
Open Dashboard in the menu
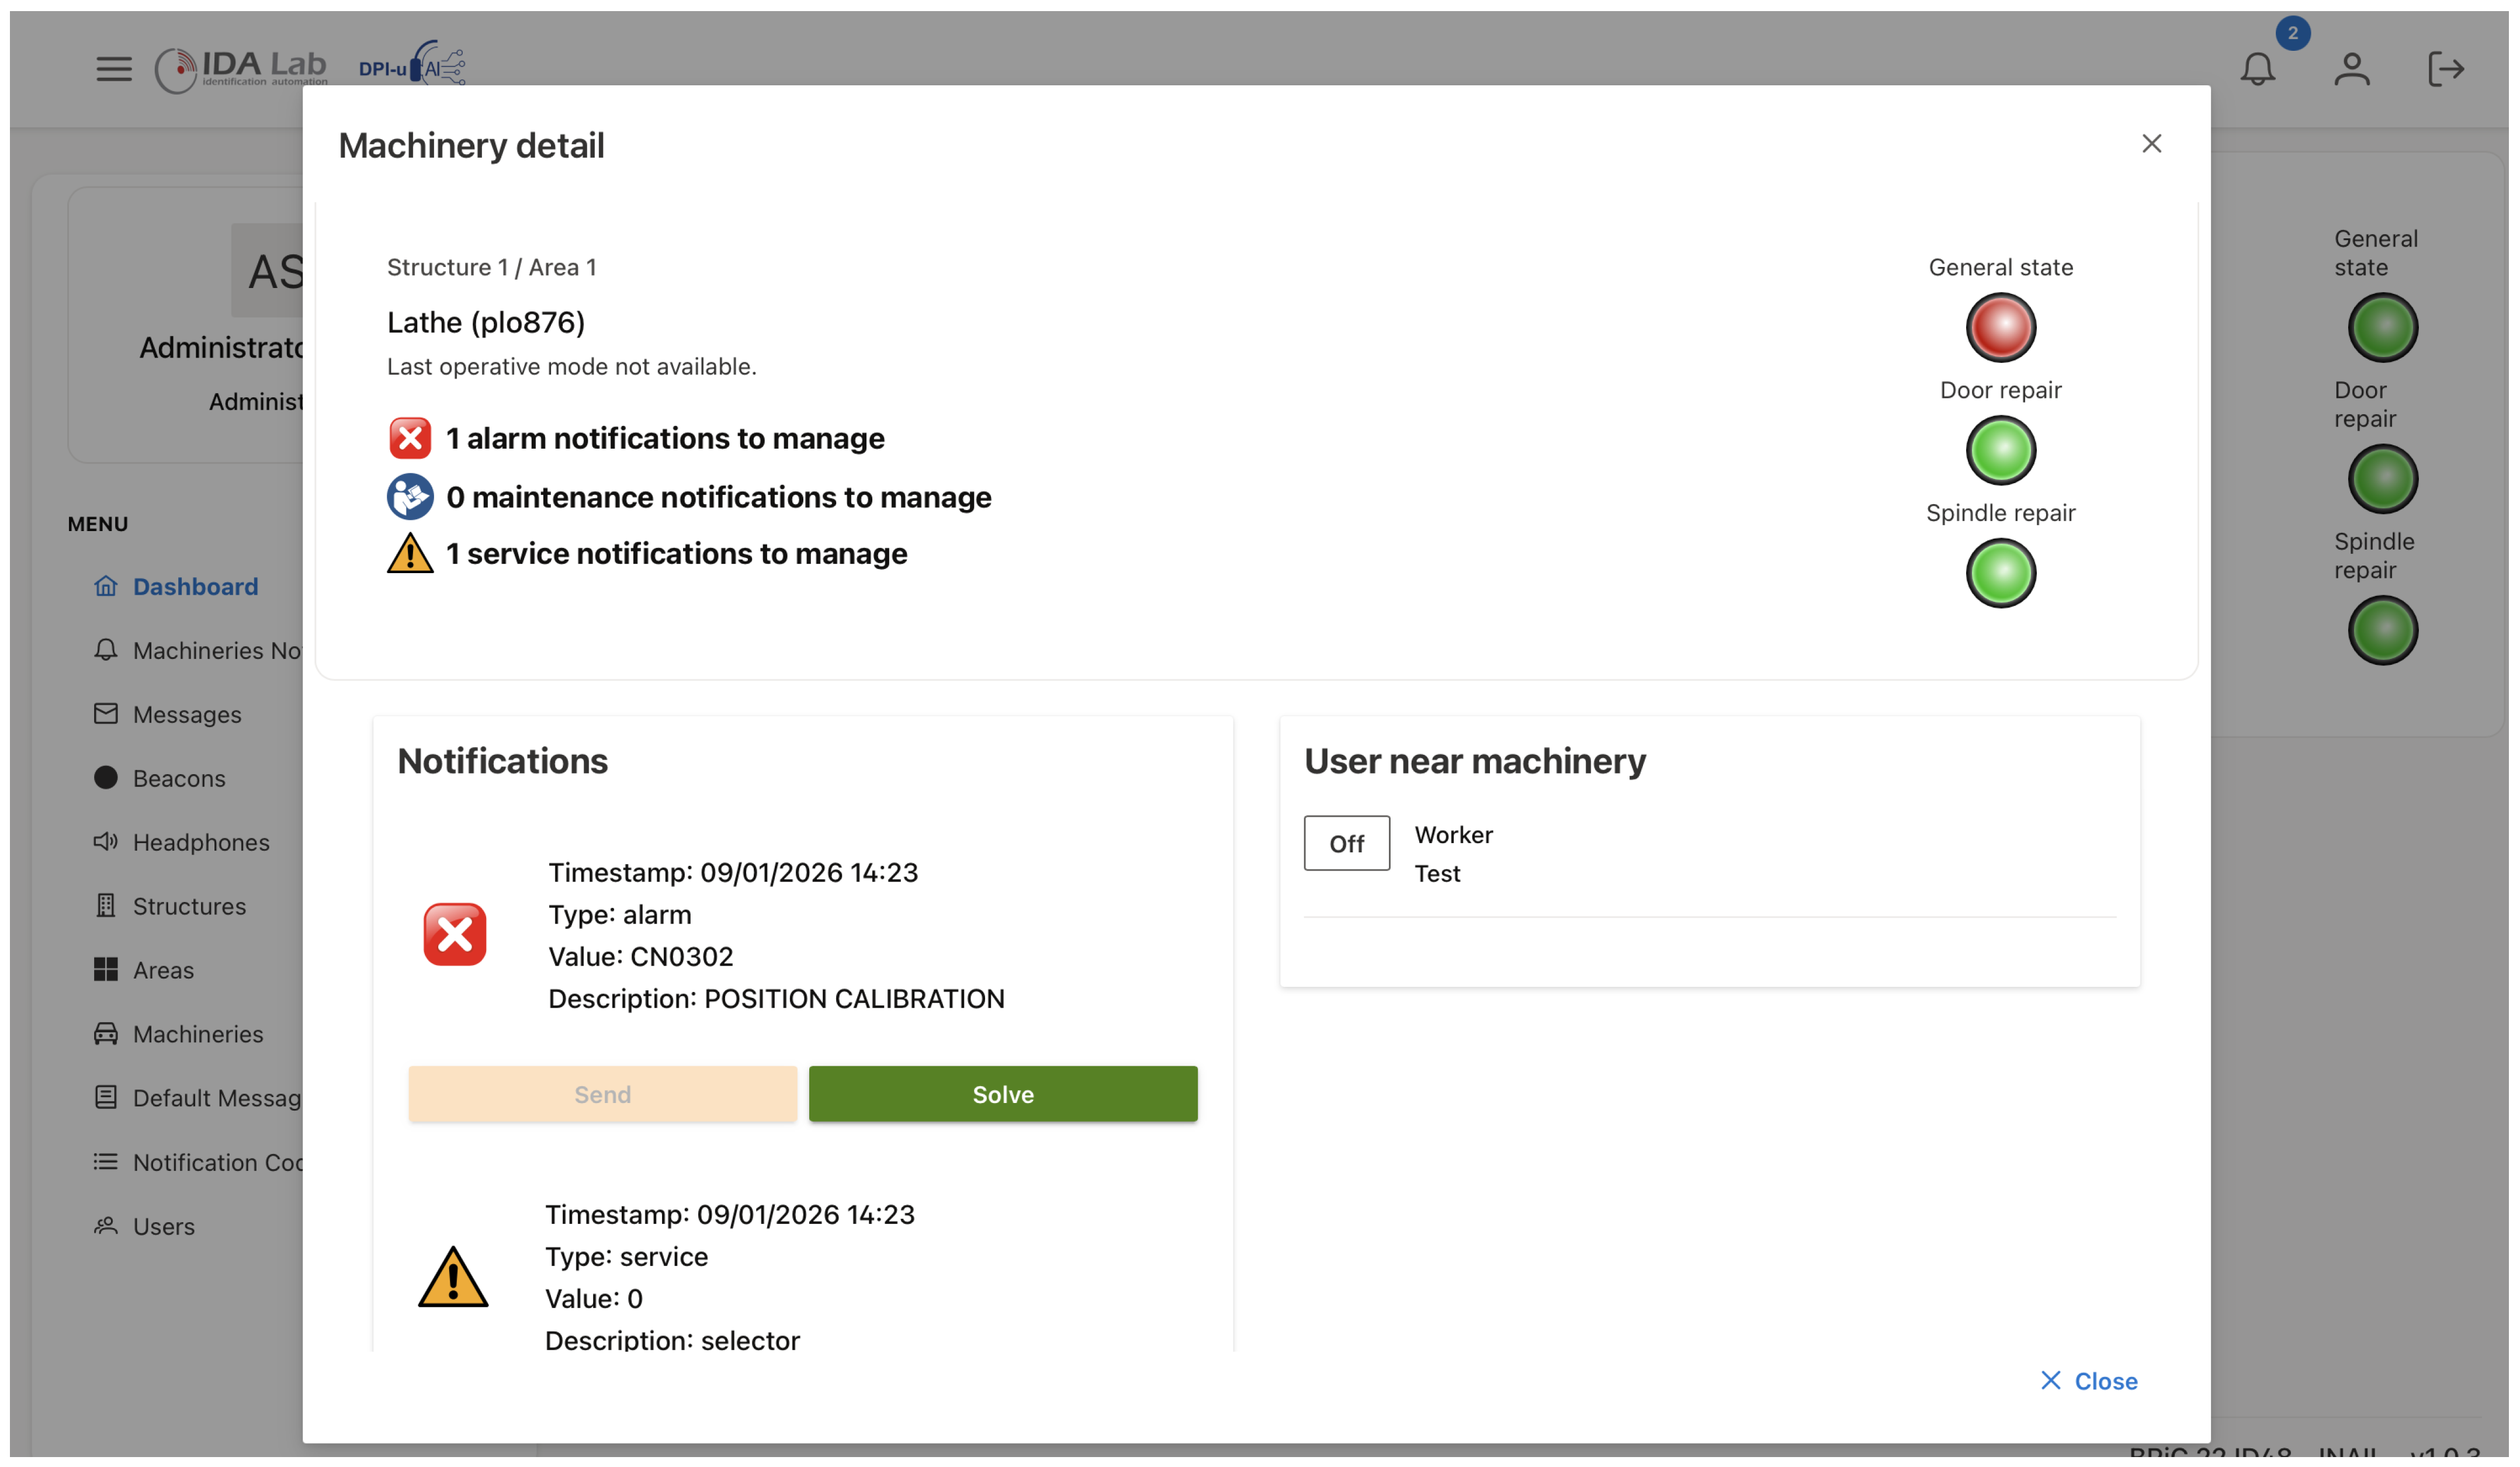[195, 586]
